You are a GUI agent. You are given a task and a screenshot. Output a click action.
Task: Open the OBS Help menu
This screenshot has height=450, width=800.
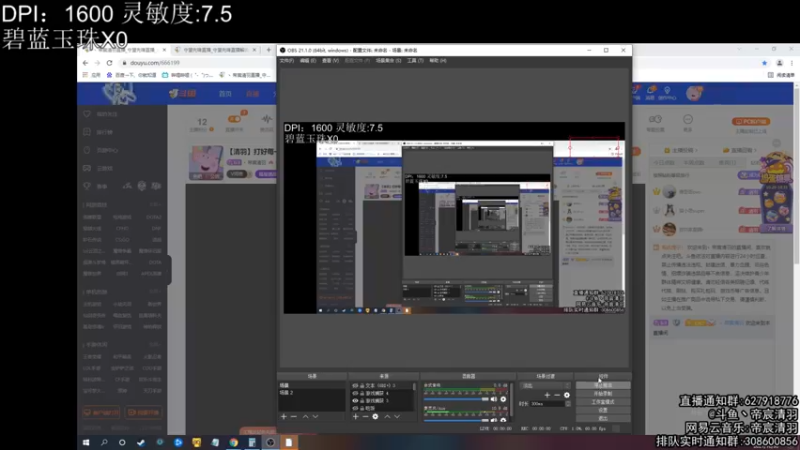point(437,61)
